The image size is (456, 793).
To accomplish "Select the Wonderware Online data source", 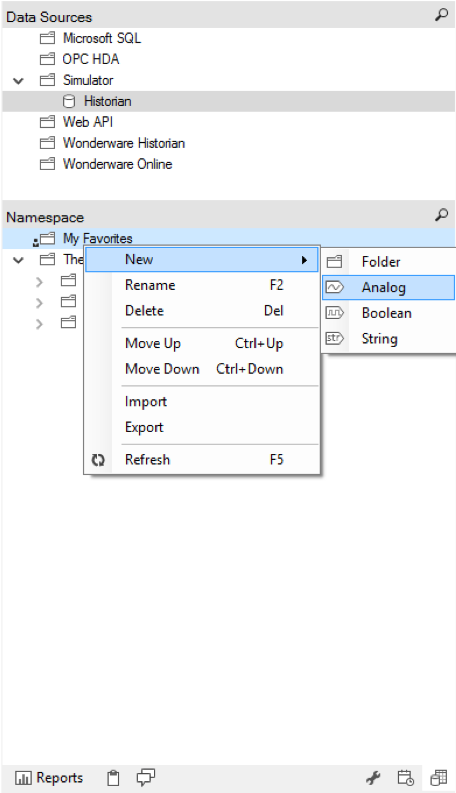I will click(x=117, y=164).
